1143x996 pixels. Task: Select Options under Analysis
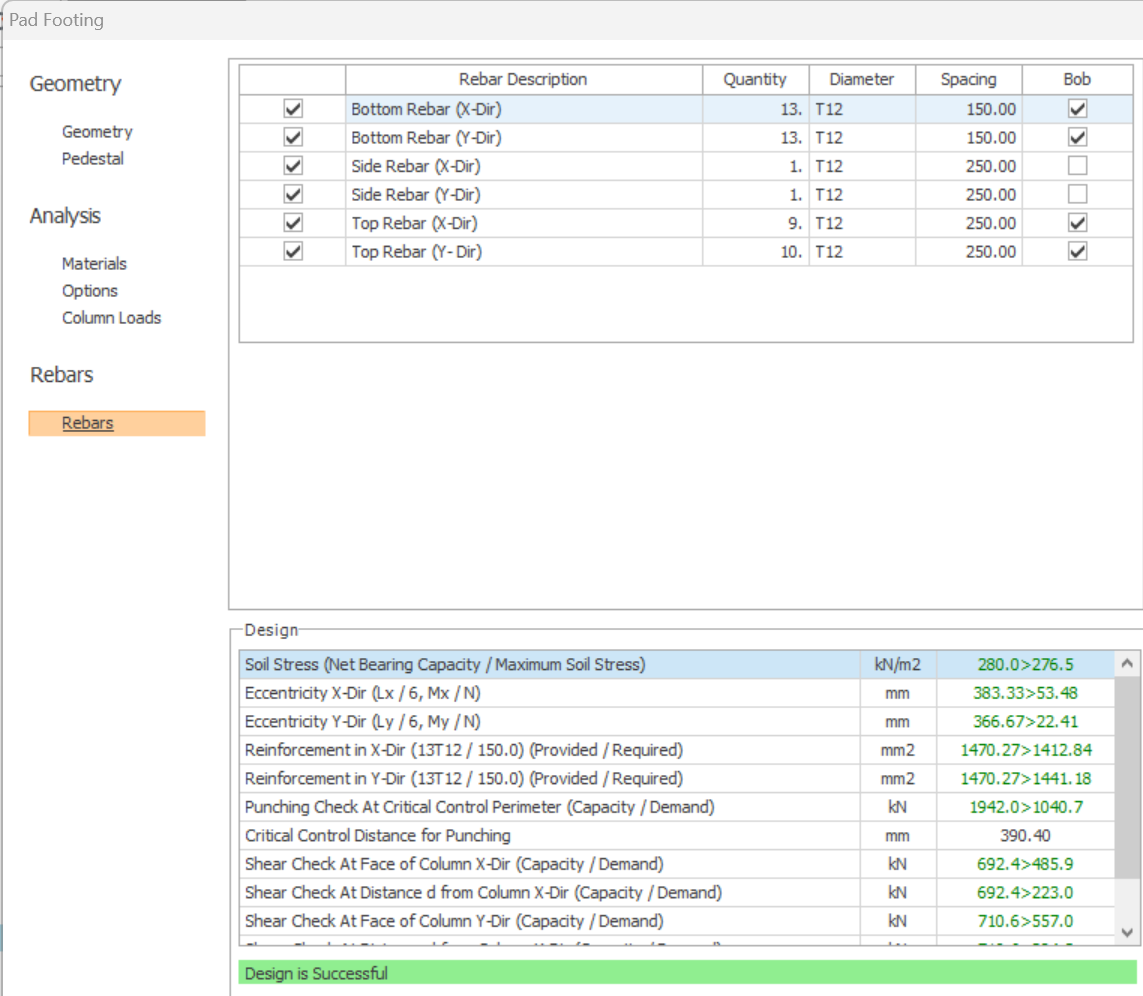(x=90, y=291)
